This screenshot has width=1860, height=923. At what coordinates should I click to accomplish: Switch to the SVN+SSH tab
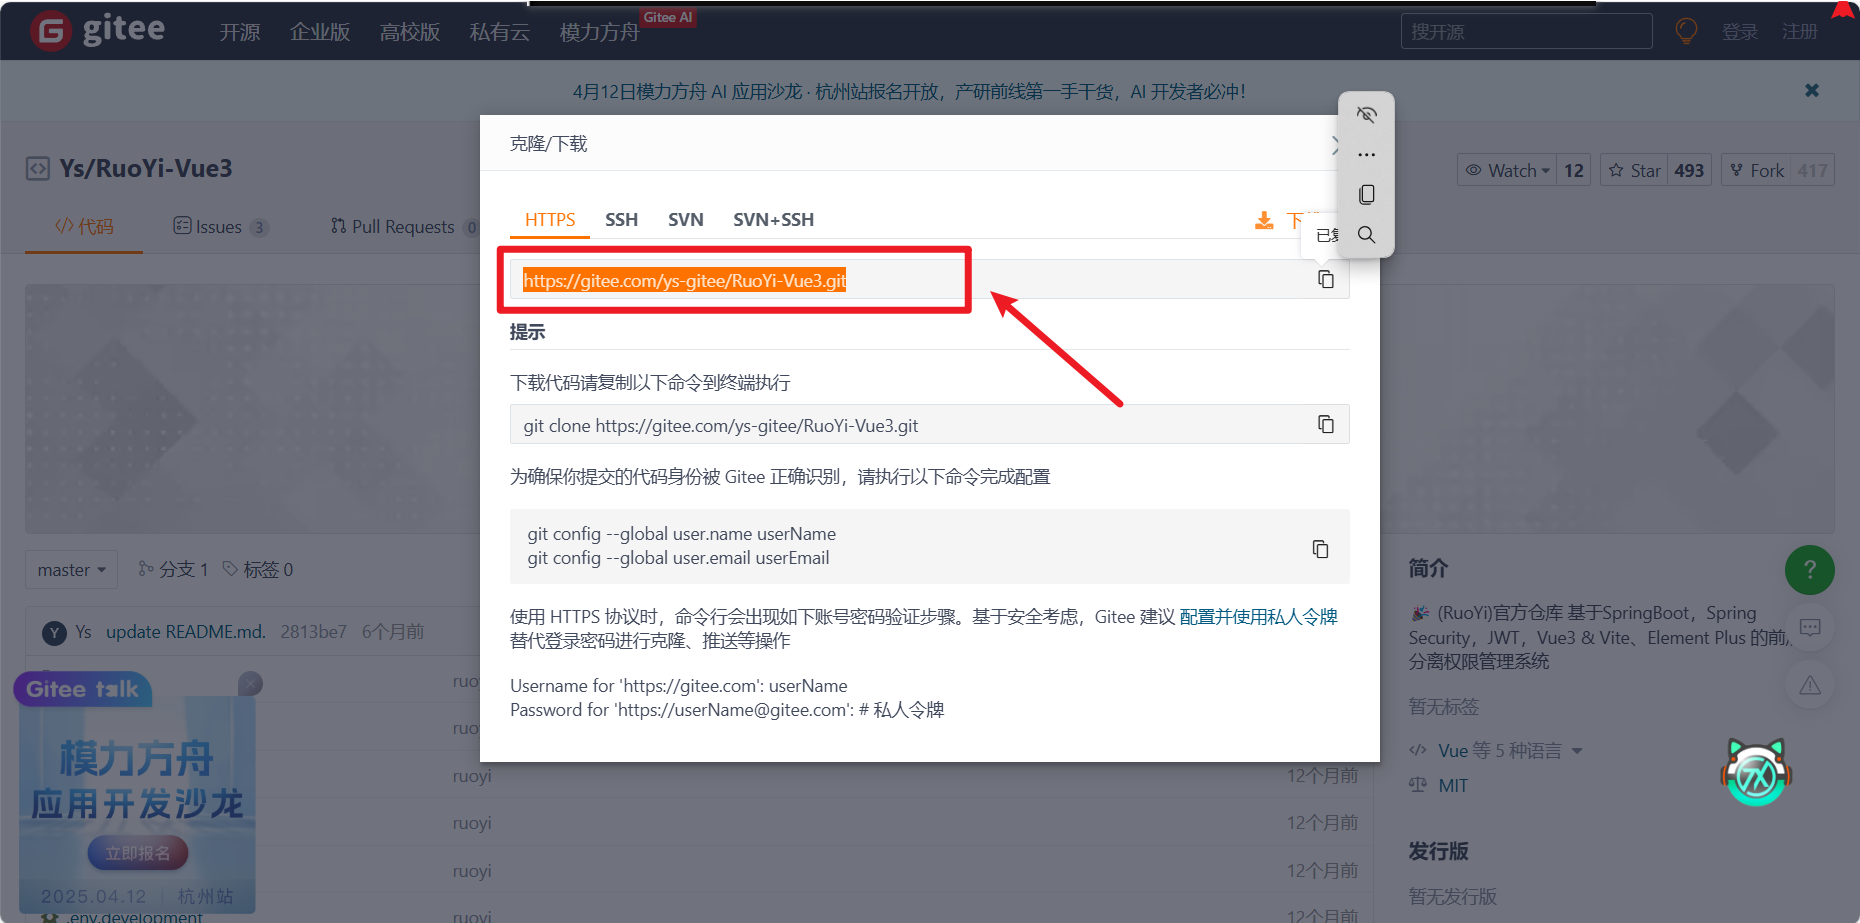click(773, 220)
